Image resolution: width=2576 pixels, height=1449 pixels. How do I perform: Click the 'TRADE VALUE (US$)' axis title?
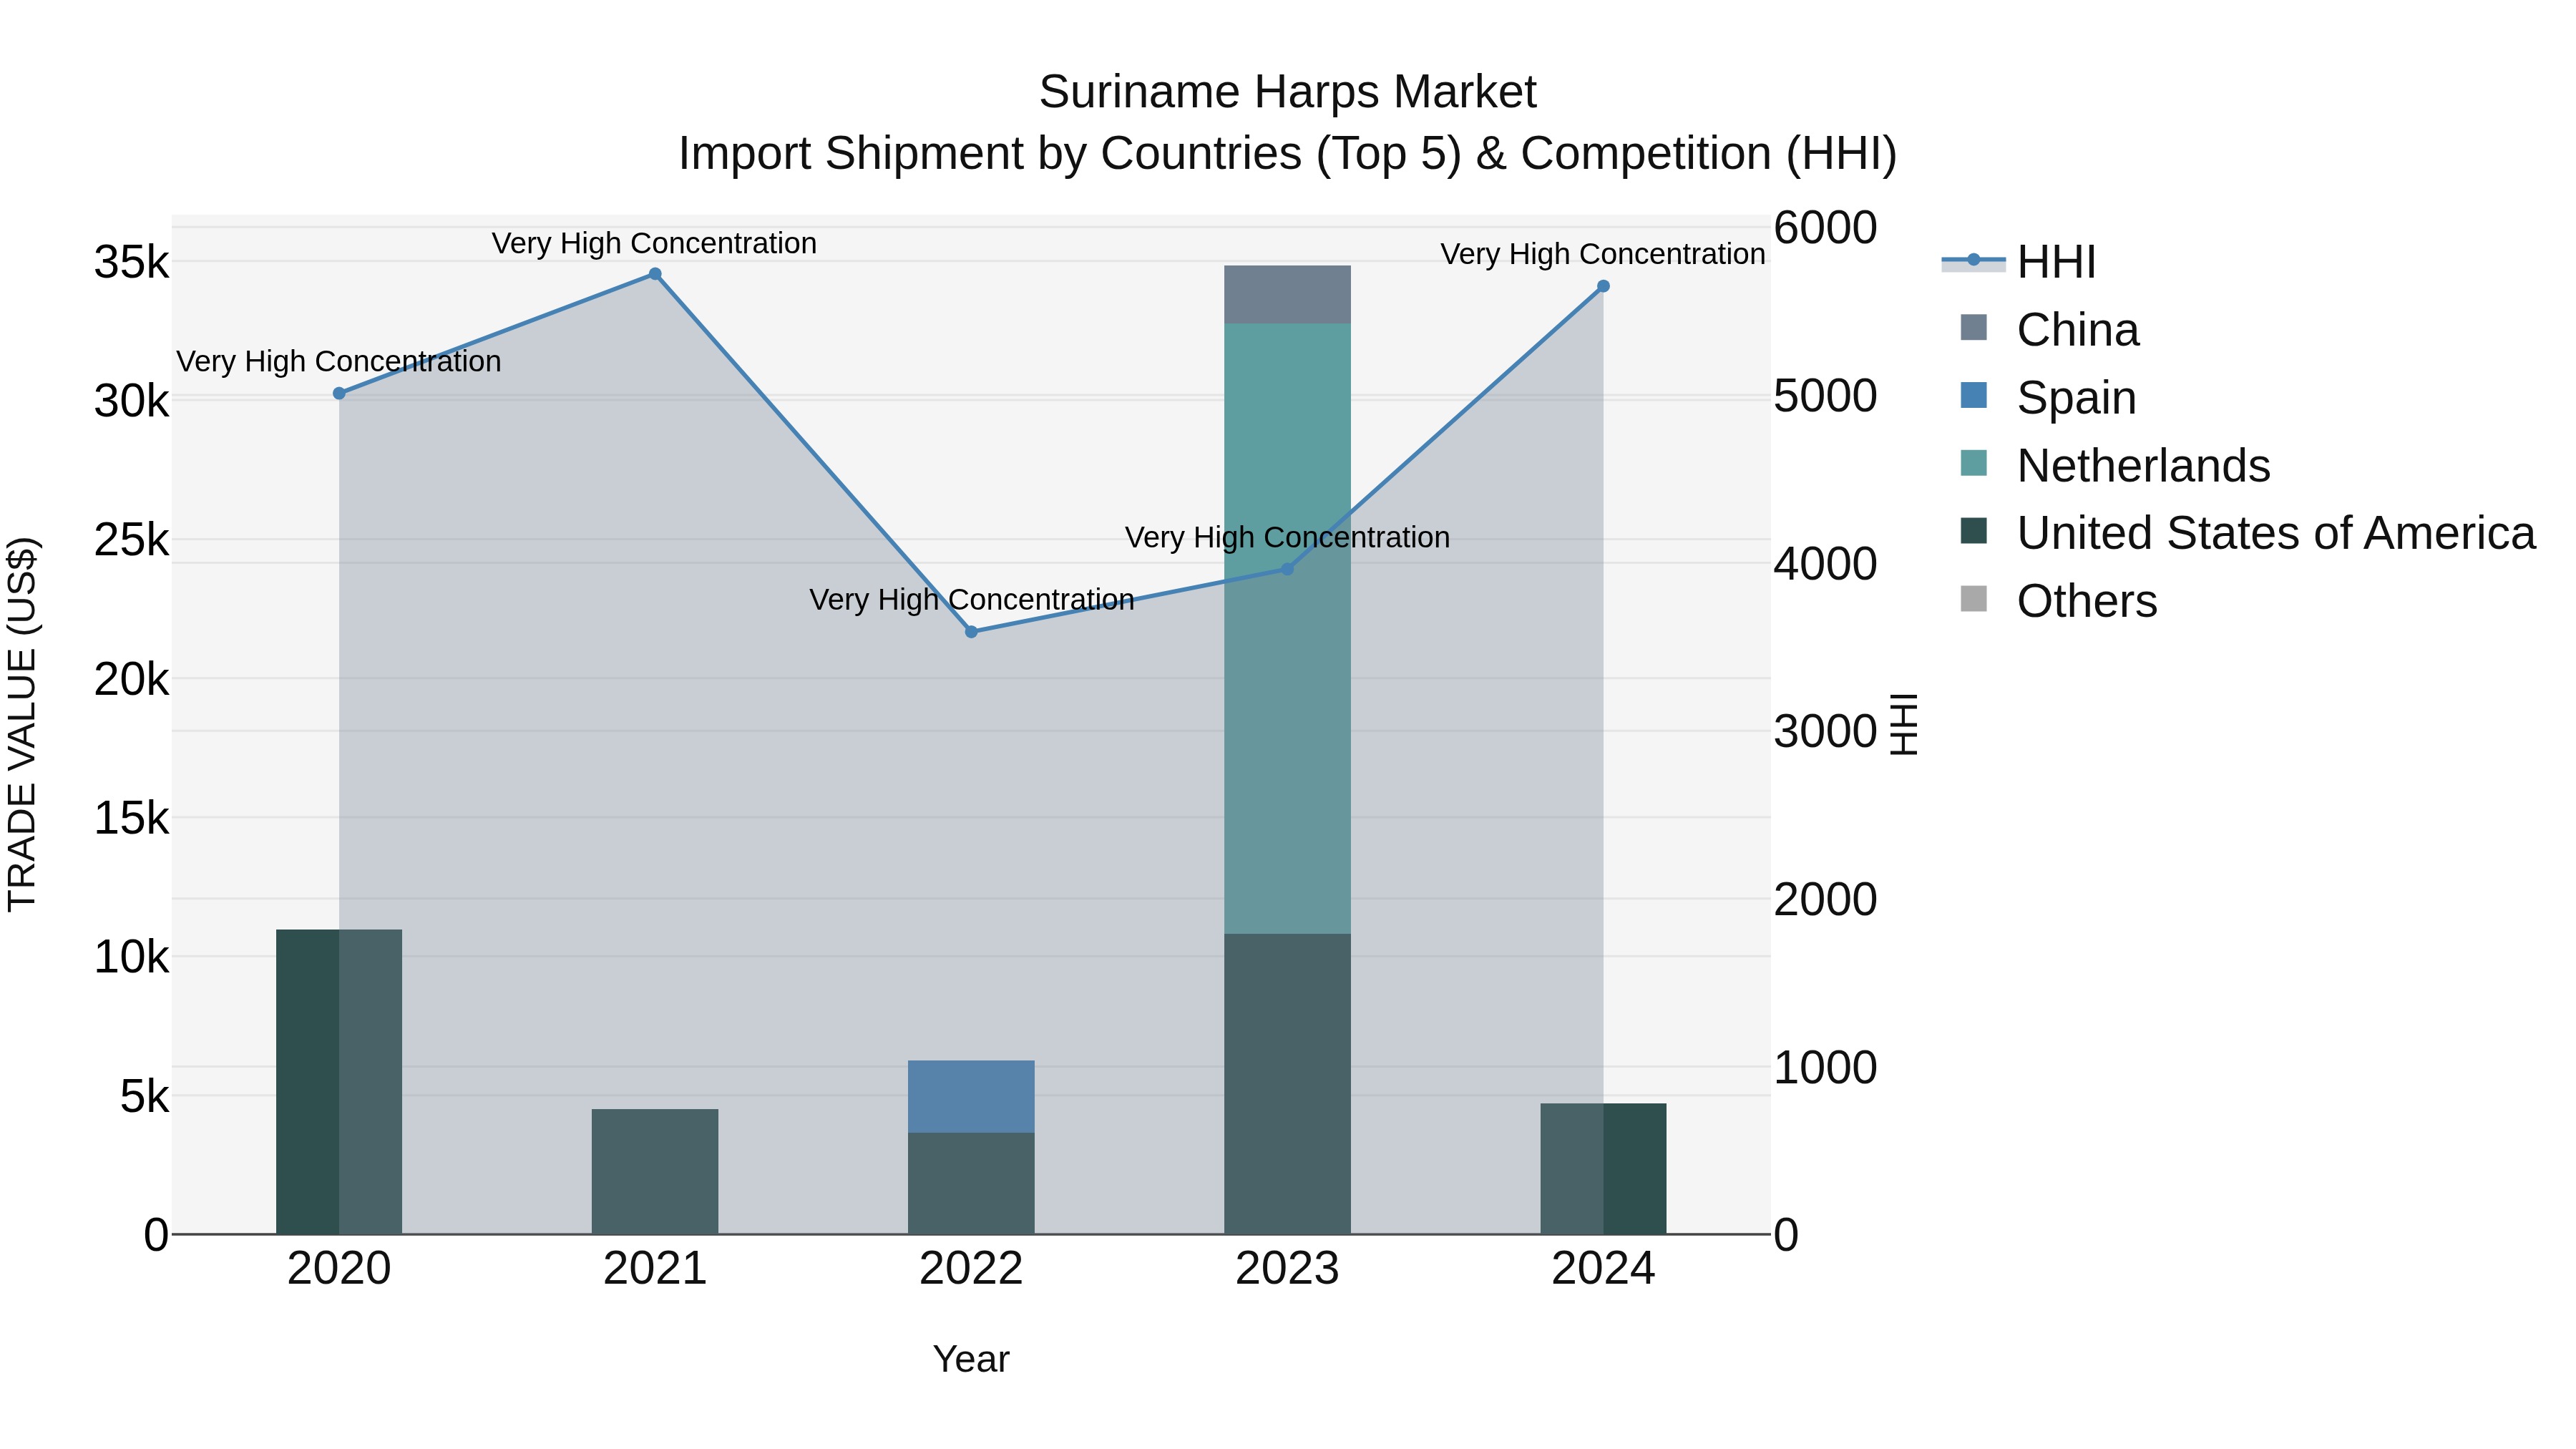pyautogui.click(x=23, y=724)
